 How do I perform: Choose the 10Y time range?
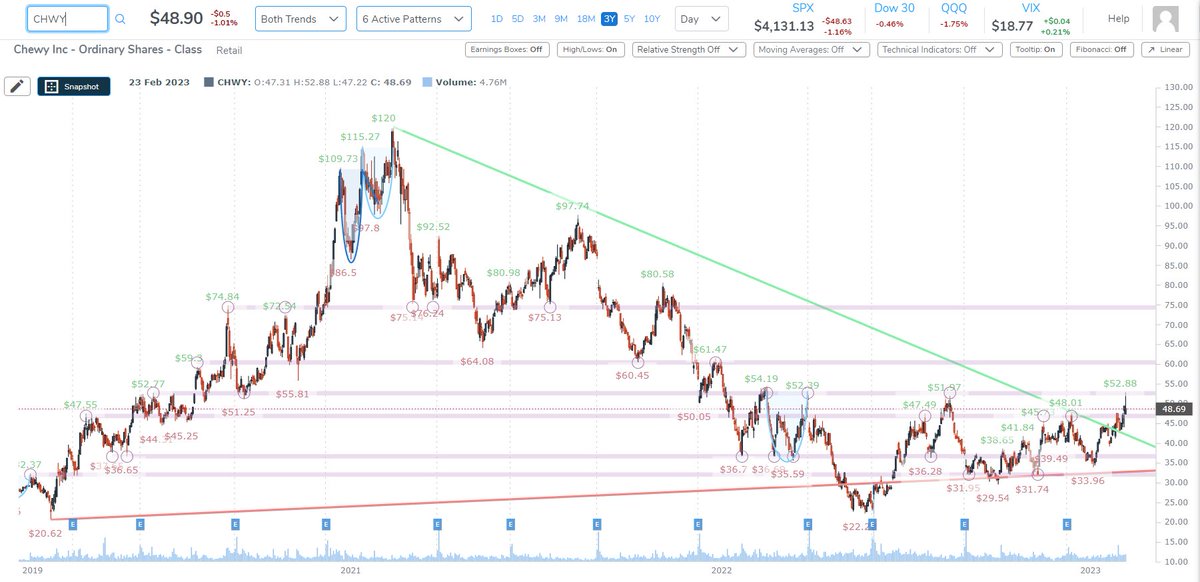pyautogui.click(x=651, y=19)
